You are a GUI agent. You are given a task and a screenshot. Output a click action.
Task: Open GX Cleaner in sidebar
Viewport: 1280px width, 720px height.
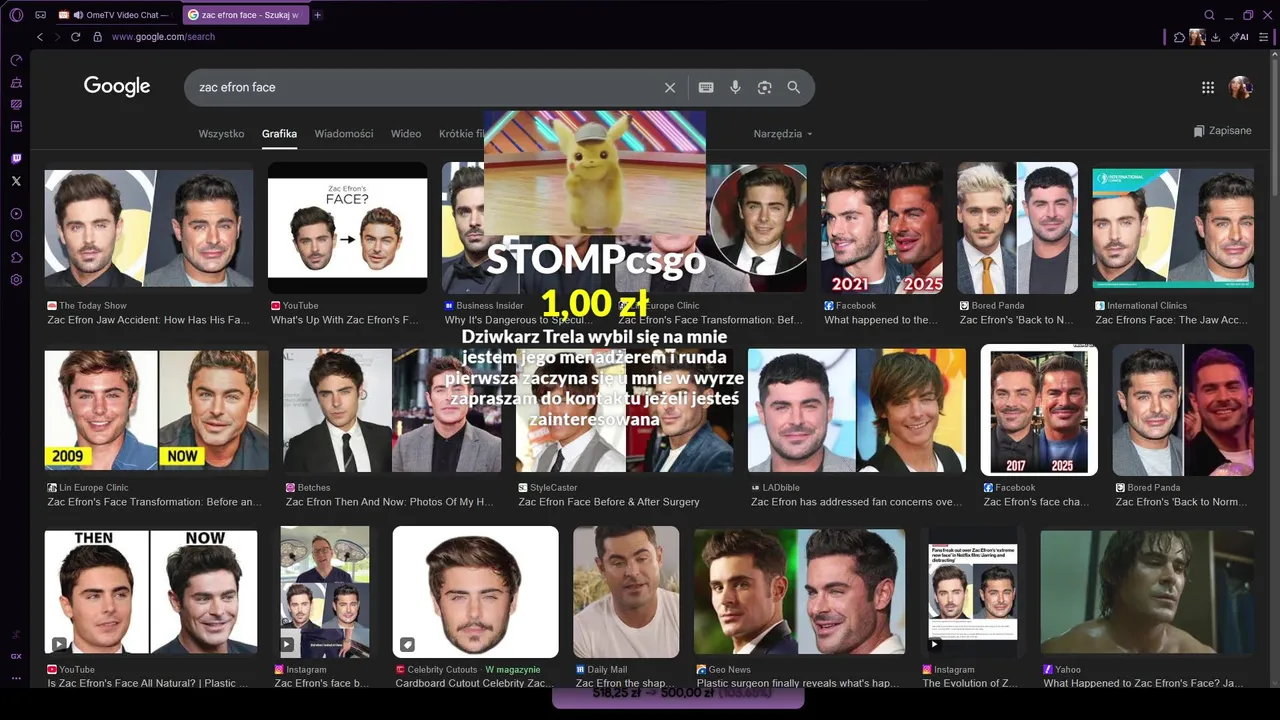tap(16, 82)
